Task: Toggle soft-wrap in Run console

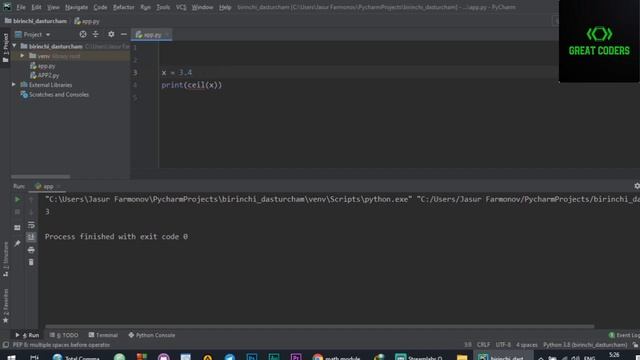Action: point(31,225)
